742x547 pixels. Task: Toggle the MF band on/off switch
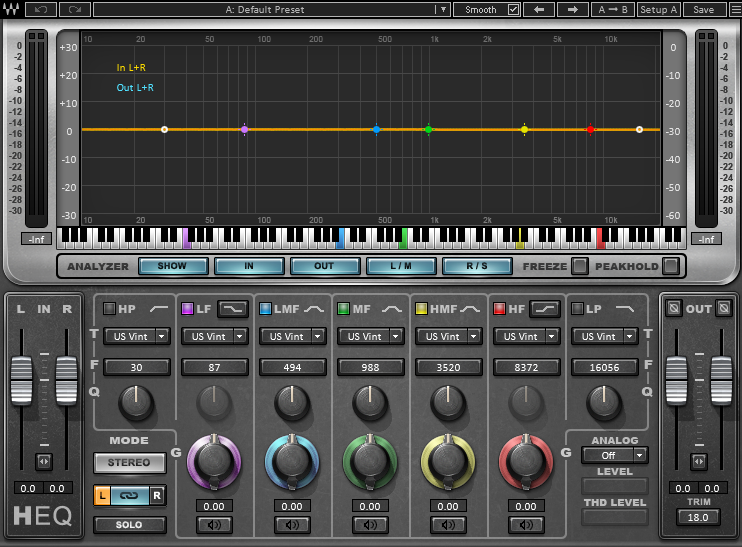click(x=343, y=309)
